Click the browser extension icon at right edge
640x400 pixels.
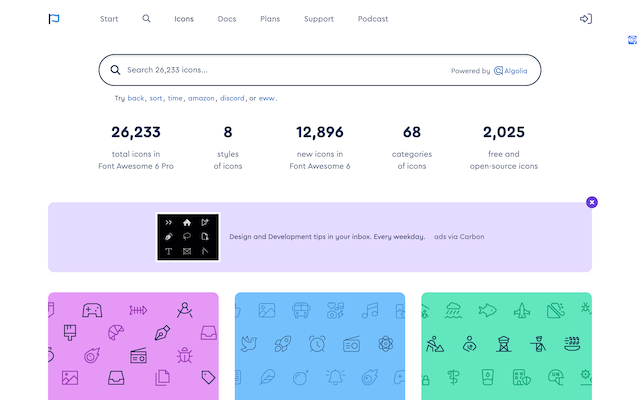(632, 40)
